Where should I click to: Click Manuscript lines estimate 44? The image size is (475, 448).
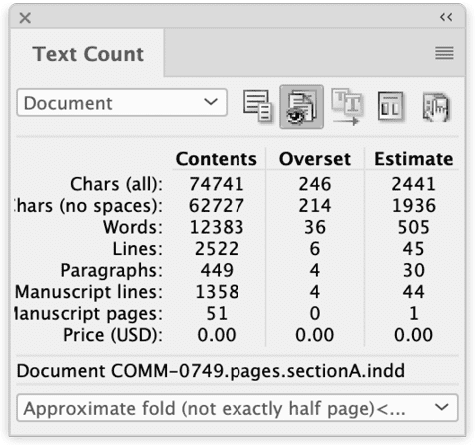pyautogui.click(x=413, y=292)
